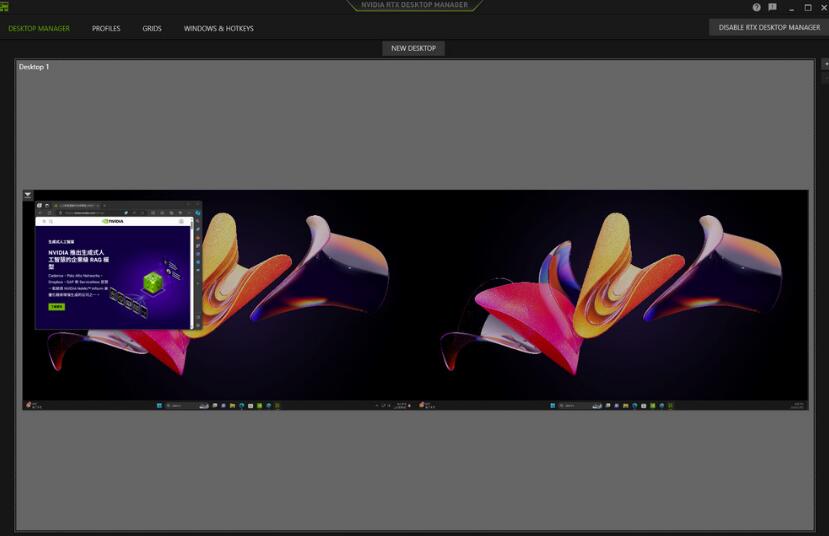Click Disable RTX Desktop Manager button
This screenshot has height=536, width=829.
(x=769, y=28)
